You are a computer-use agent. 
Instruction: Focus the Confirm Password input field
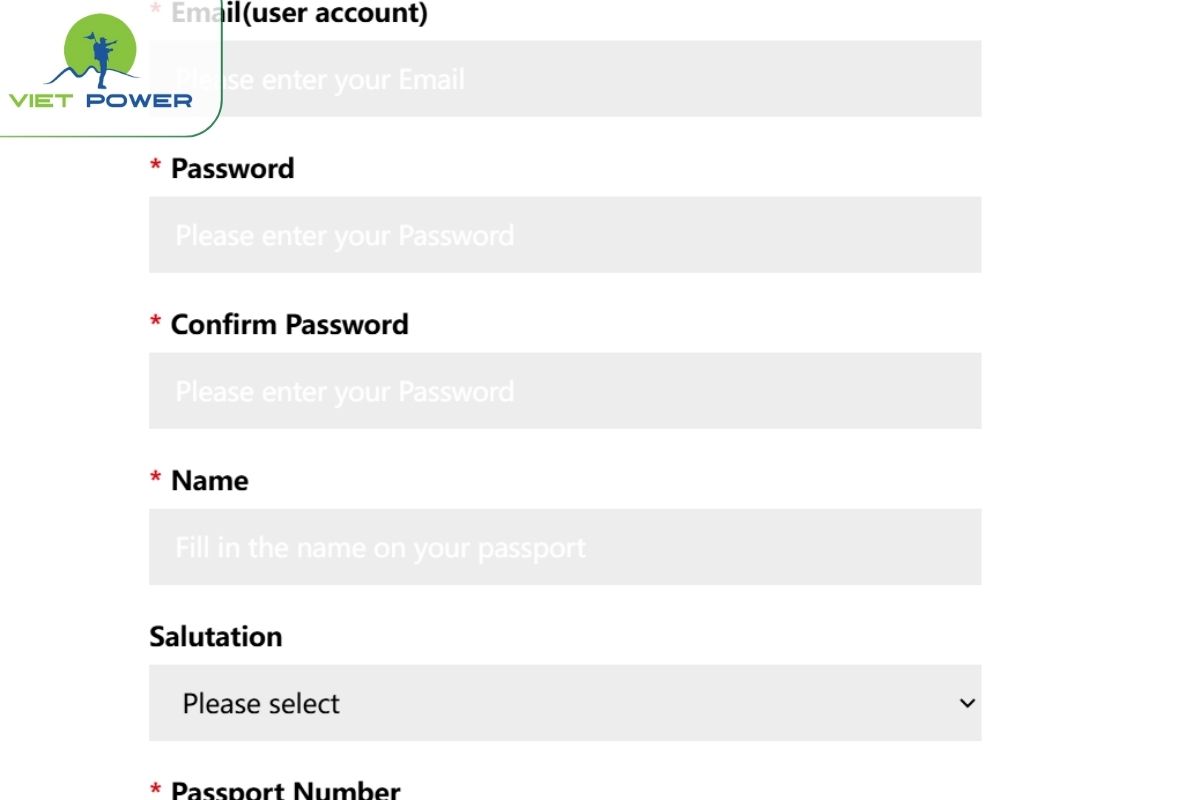pos(565,391)
